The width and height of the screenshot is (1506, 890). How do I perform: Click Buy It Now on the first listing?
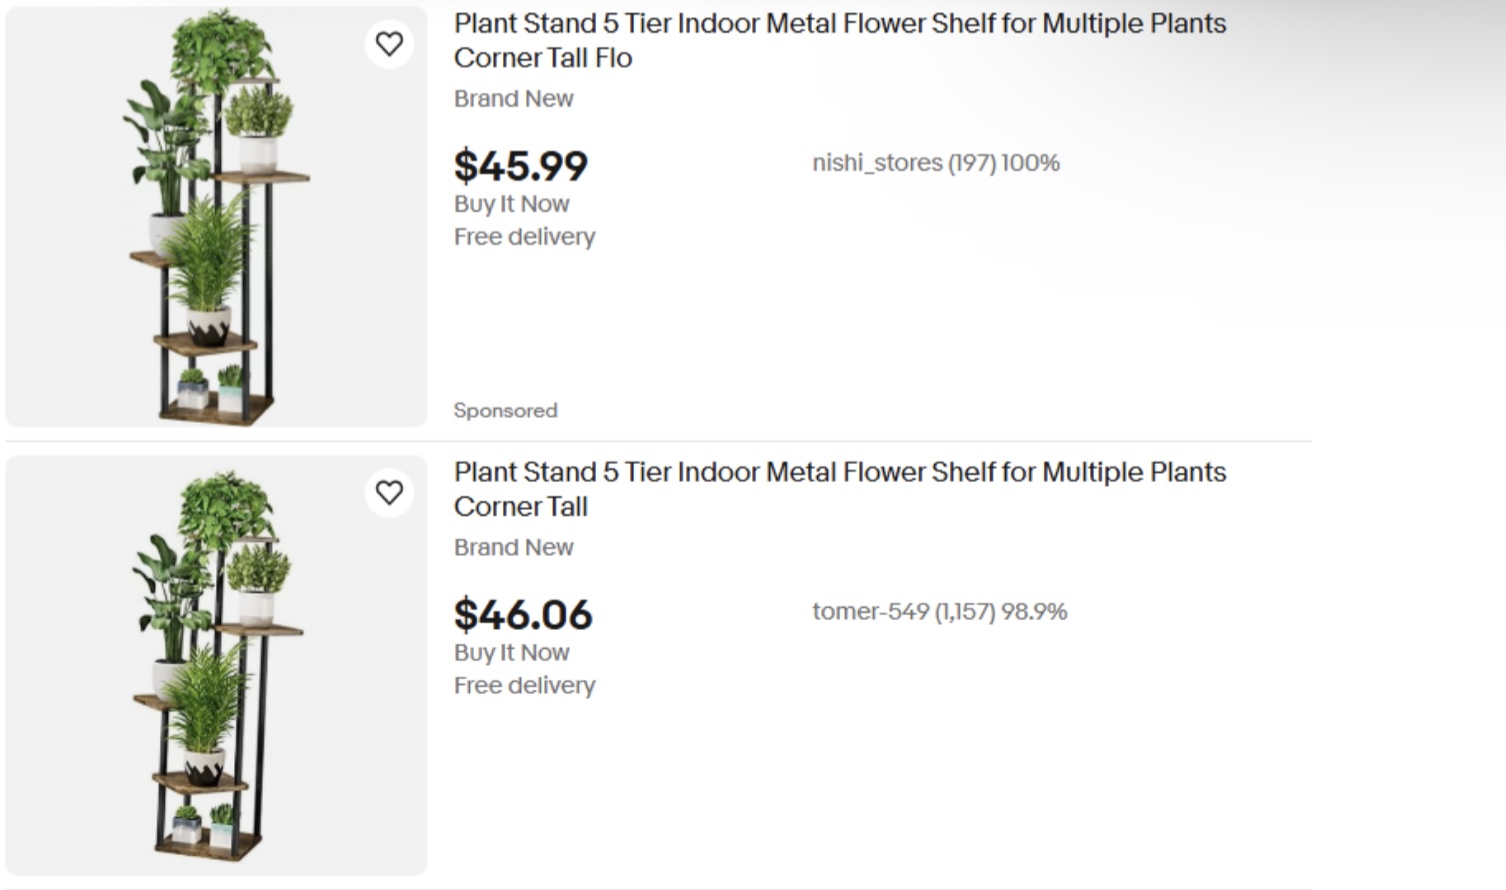[511, 204]
